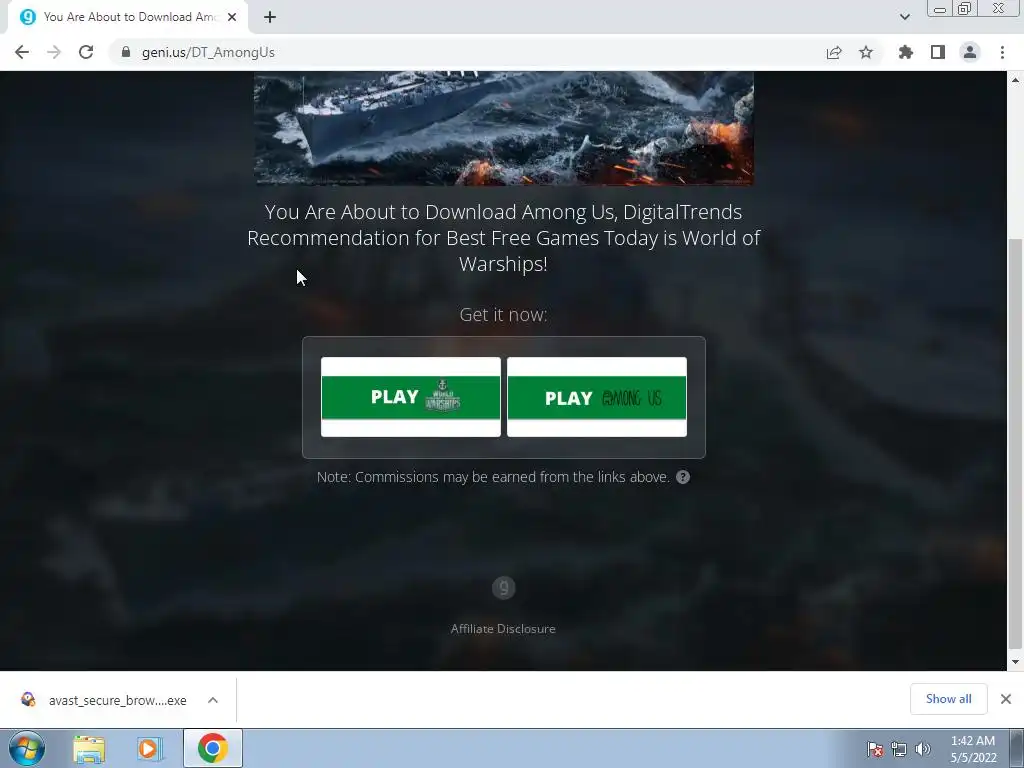Minimize the Chrome window
This screenshot has height=768, width=1024.
pos(940,9)
